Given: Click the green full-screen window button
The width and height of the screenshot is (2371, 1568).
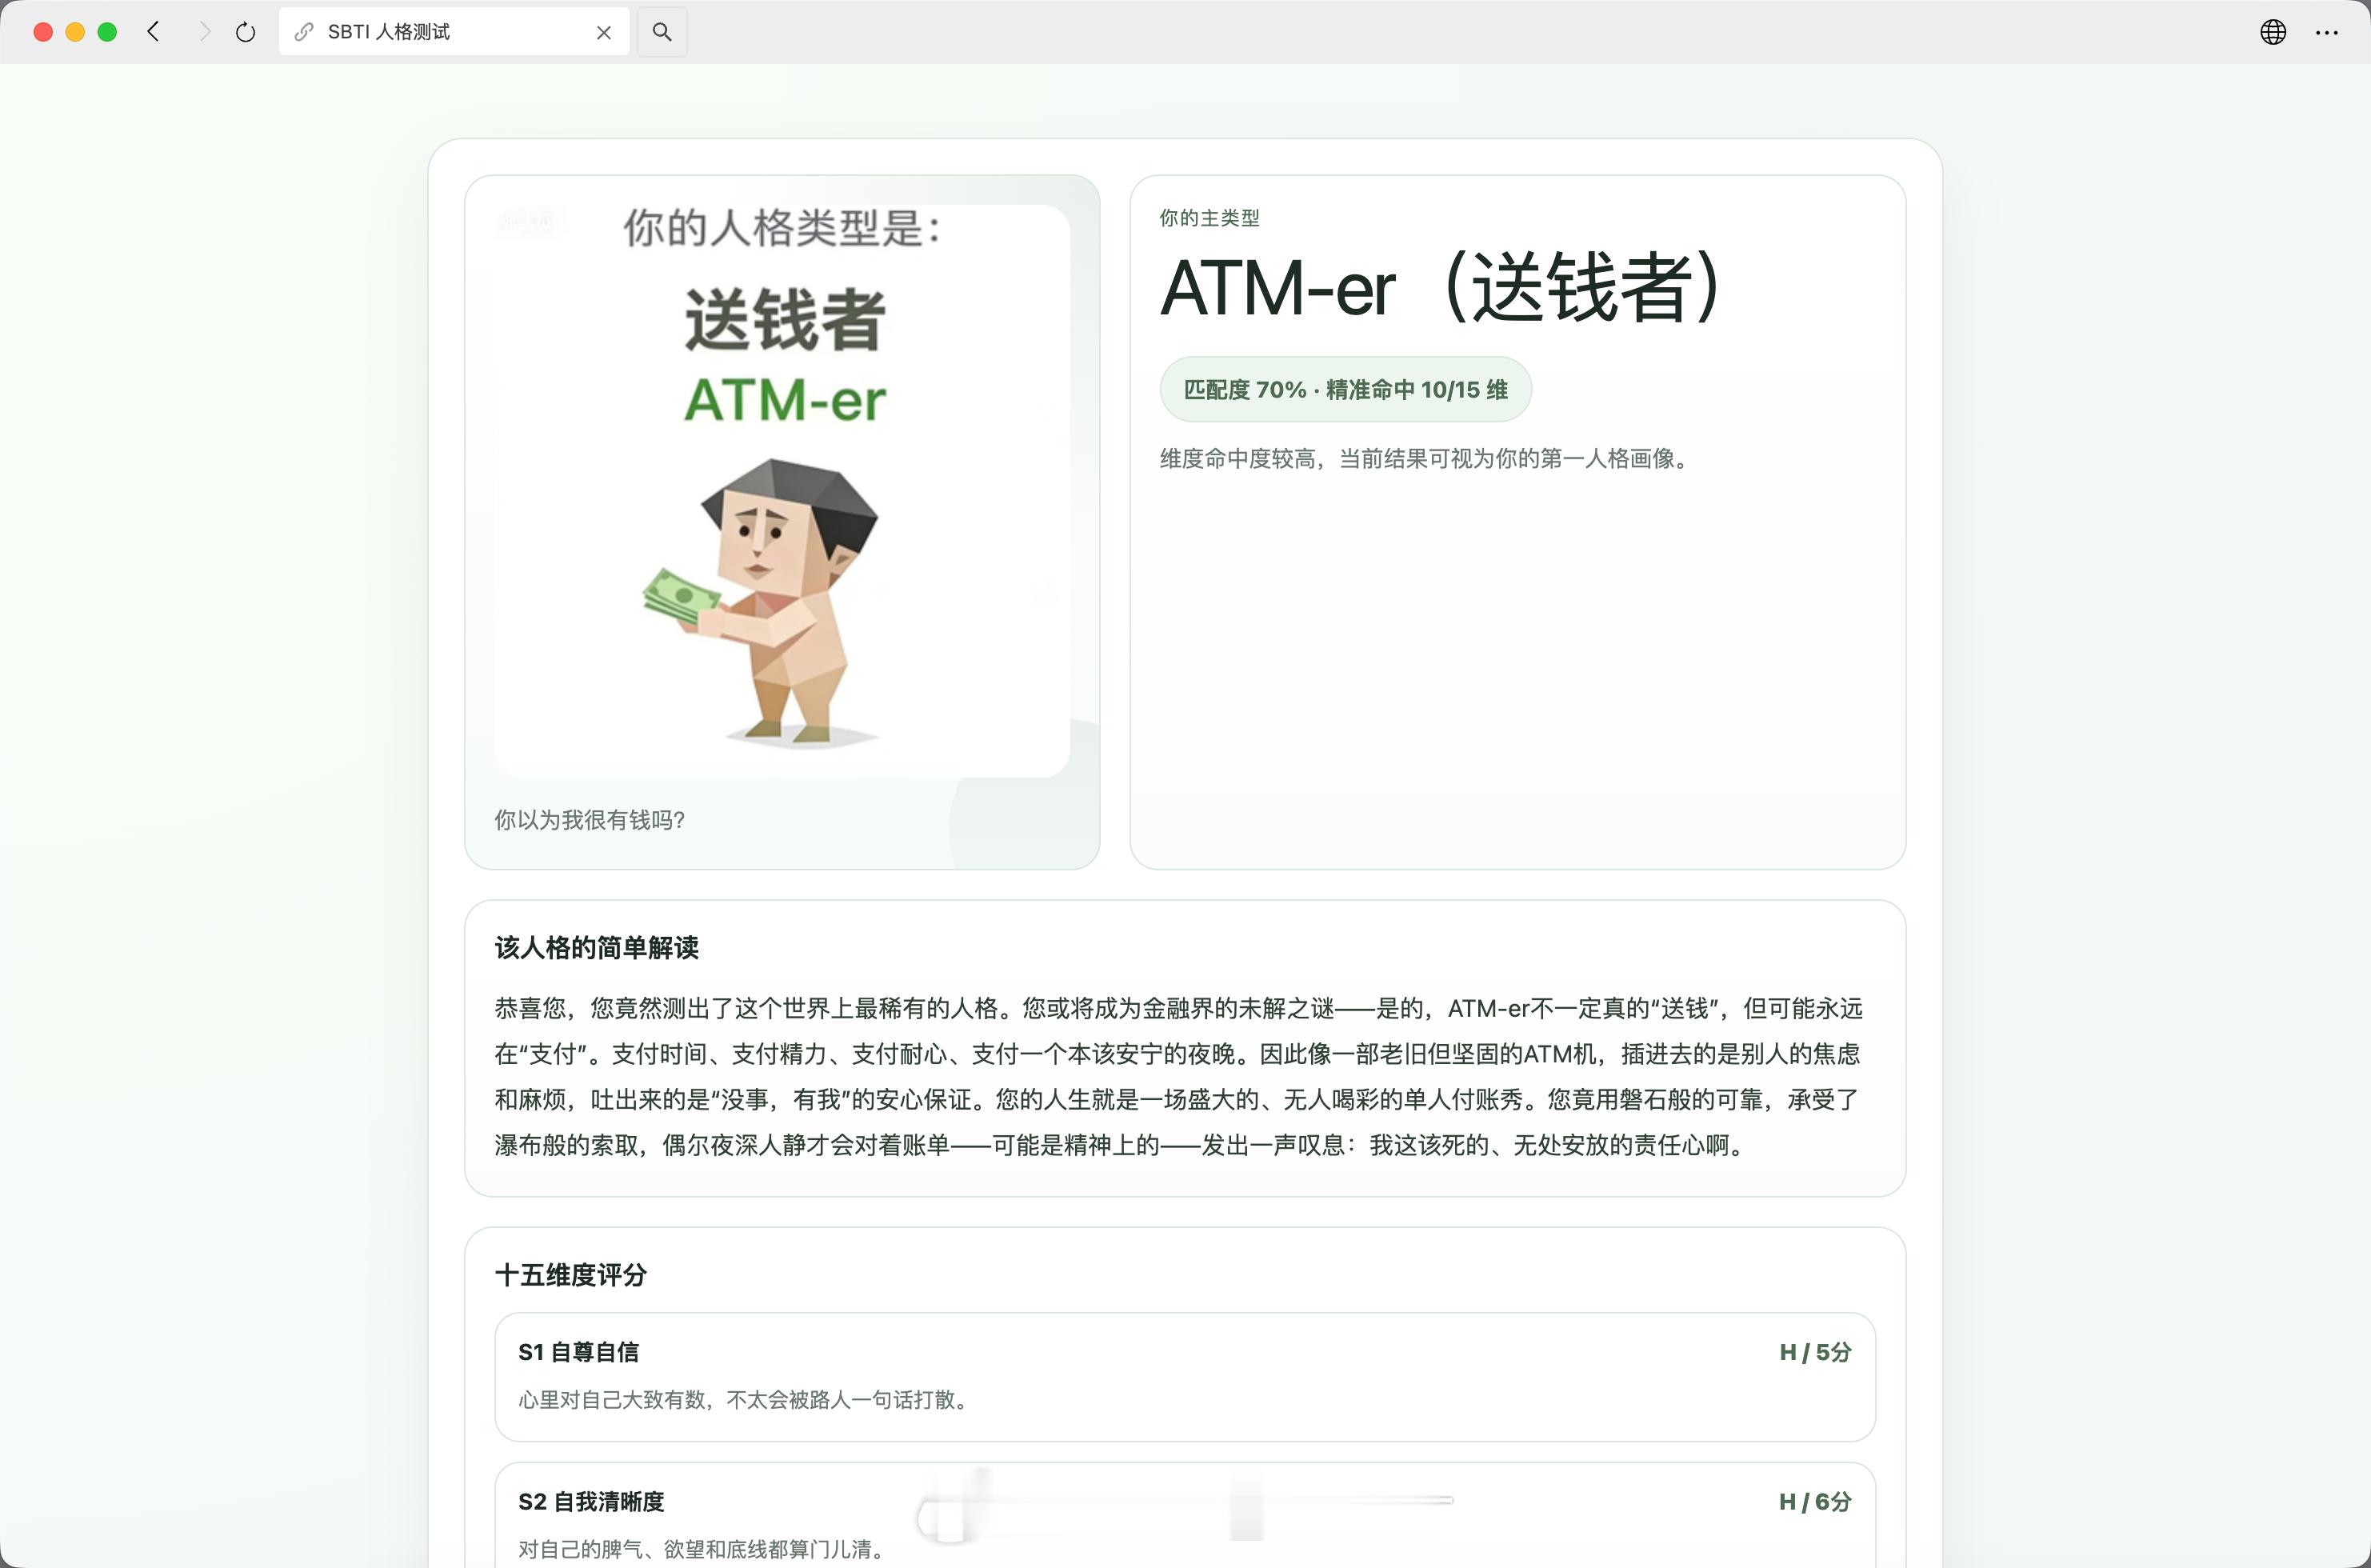Looking at the screenshot, I should tap(107, 31).
